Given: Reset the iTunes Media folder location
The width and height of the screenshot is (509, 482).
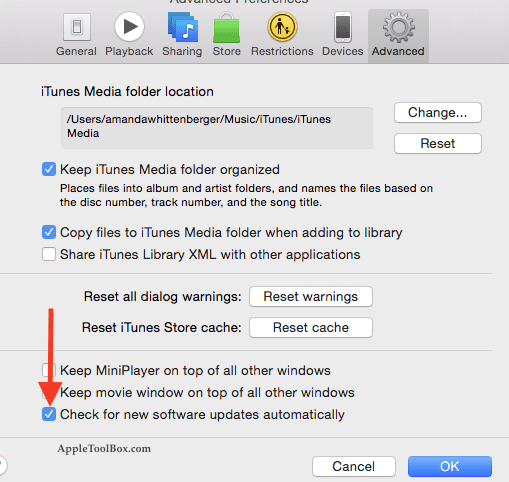Looking at the screenshot, I should [x=438, y=144].
